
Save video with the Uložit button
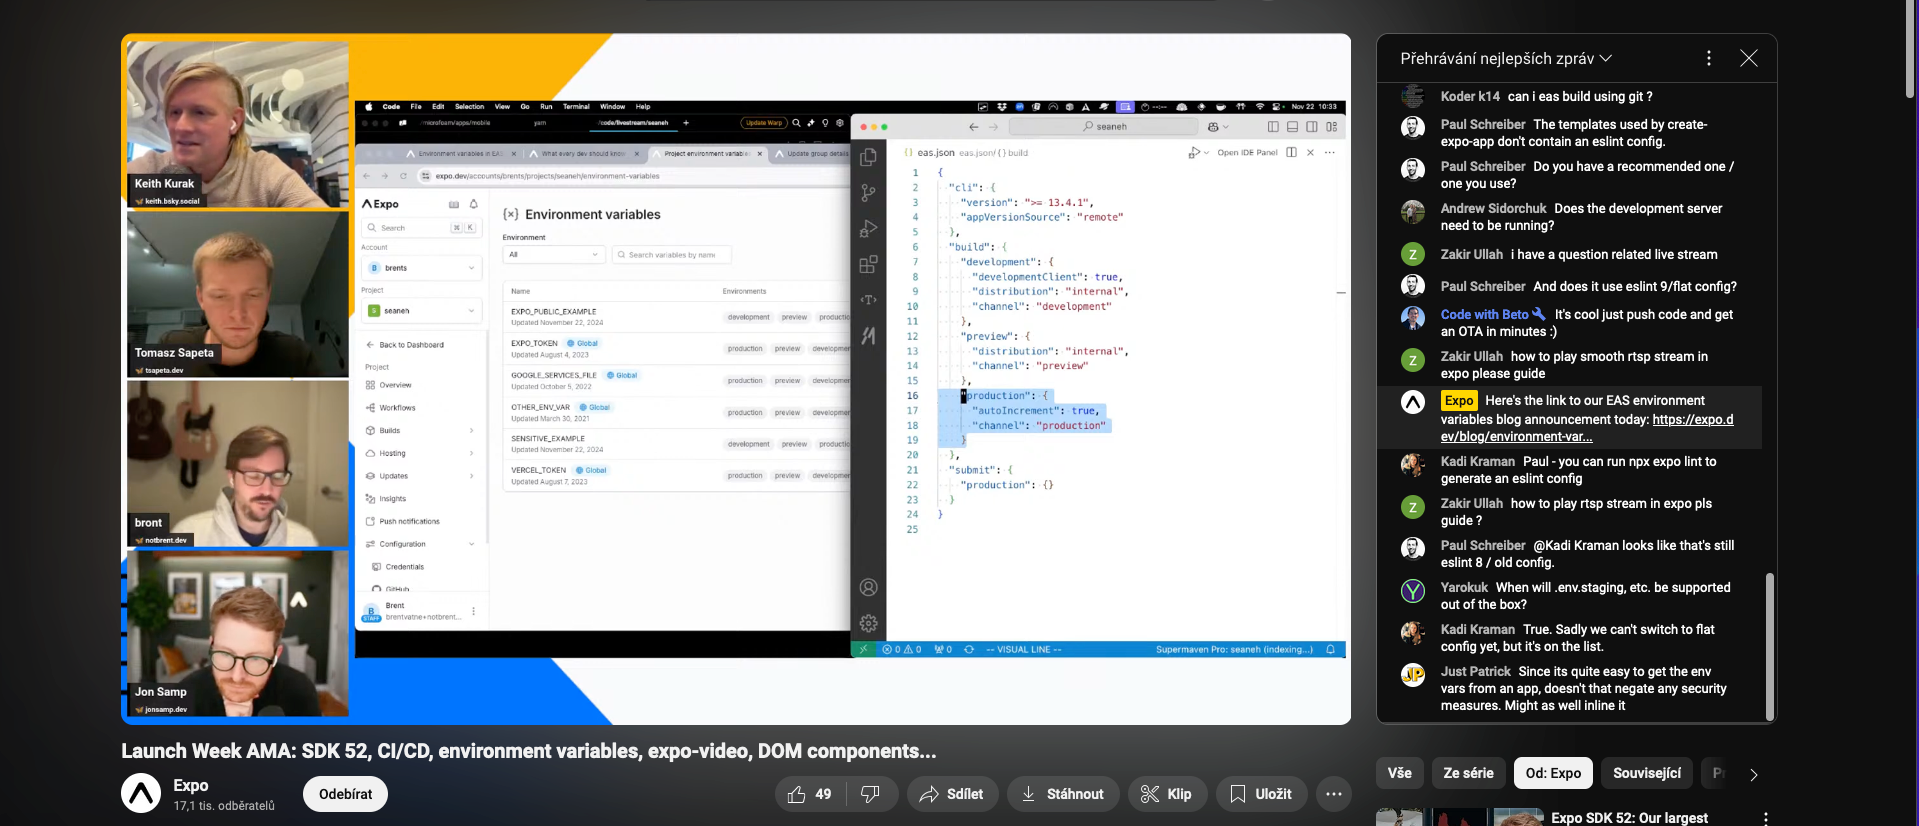(x=1260, y=794)
